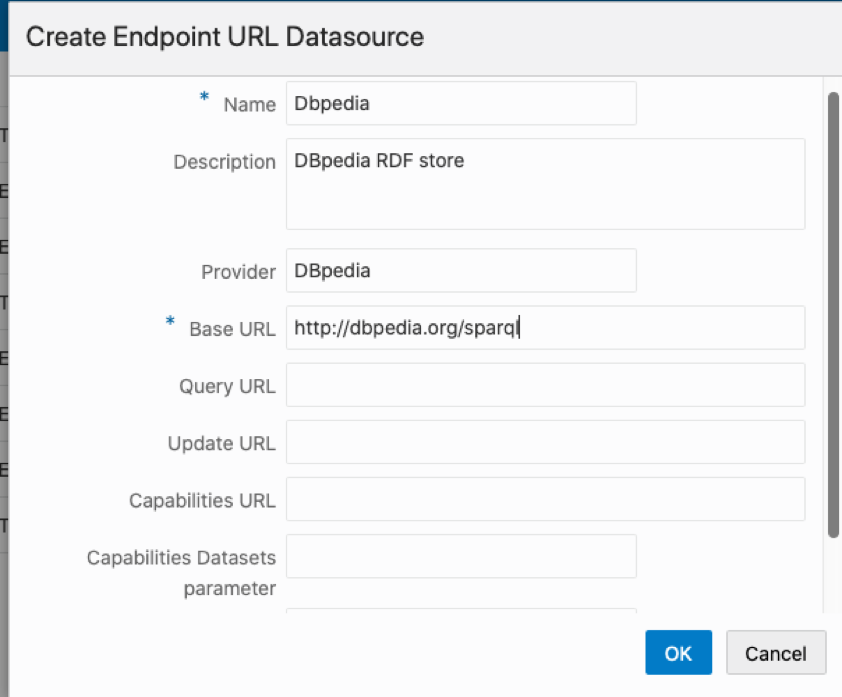Edit the Name field containing Dbpedia
Screen dimensions: 842x697
[x=461, y=104]
